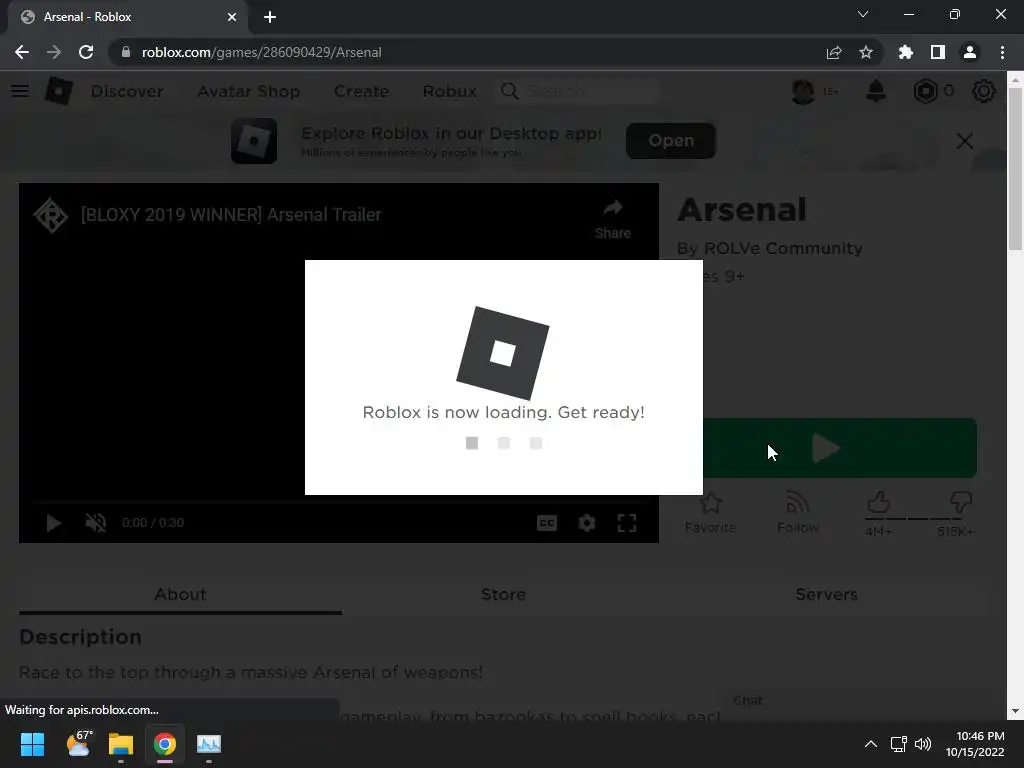The height and width of the screenshot is (768, 1024).
Task: Reload the current page
Action: pos(86,52)
